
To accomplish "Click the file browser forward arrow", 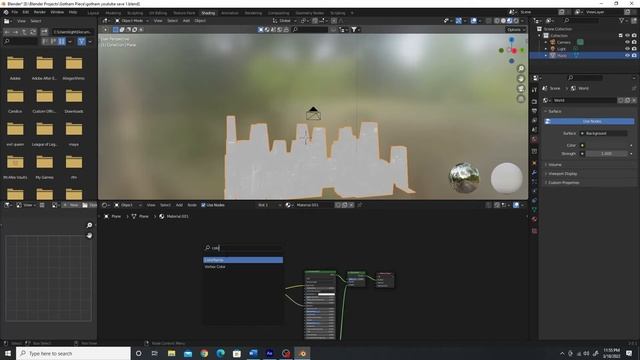I will (16, 32).
